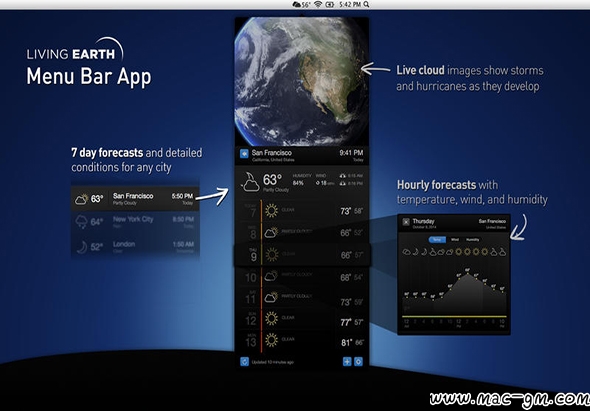Click the sun icon on Thu 9 row
The width and height of the screenshot is (590, 411).
(x=271, y=255)
